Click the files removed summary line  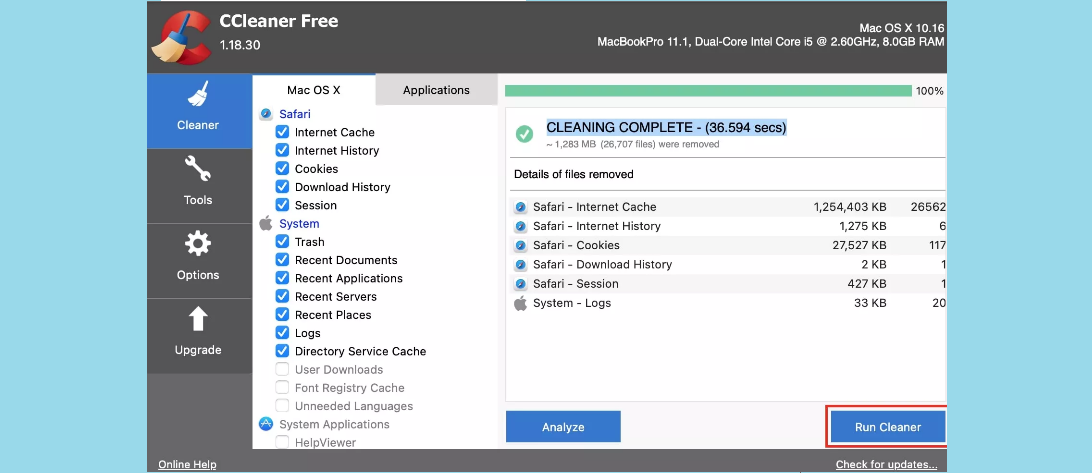tap(633, 144)
